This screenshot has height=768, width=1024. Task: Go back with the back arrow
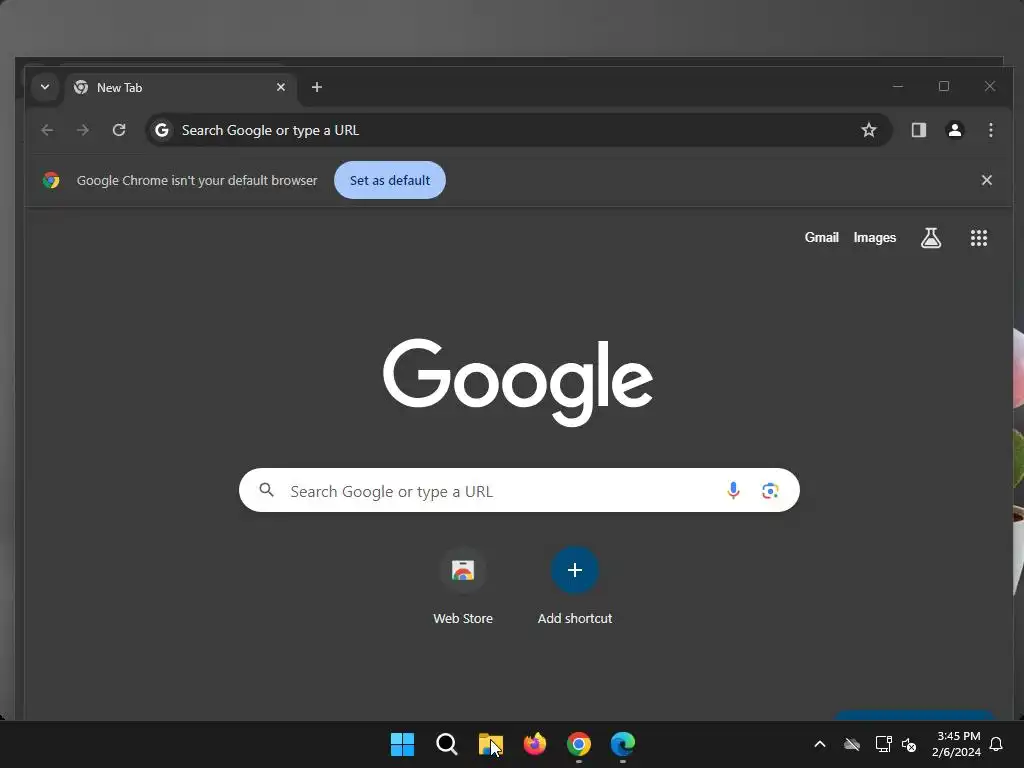[47, 130]
